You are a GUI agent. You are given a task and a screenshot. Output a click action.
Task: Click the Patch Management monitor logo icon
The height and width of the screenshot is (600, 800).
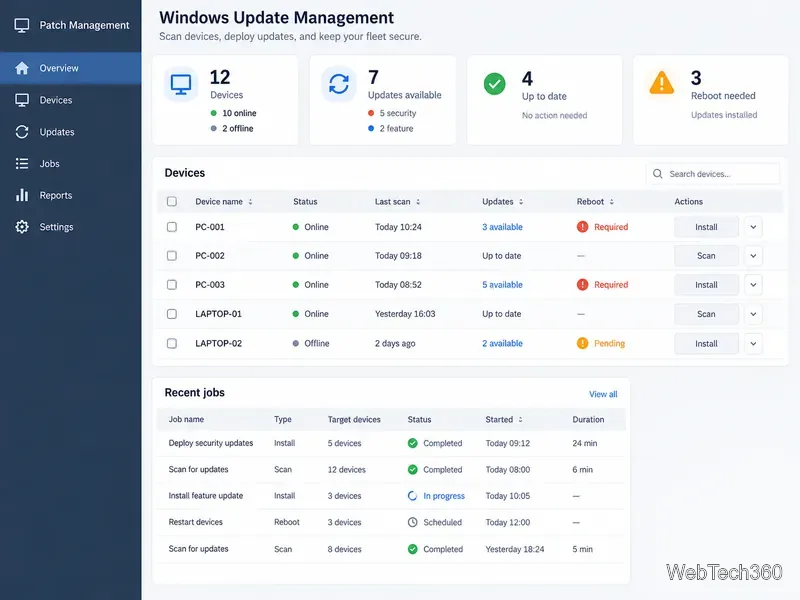[x=21, y=25]
